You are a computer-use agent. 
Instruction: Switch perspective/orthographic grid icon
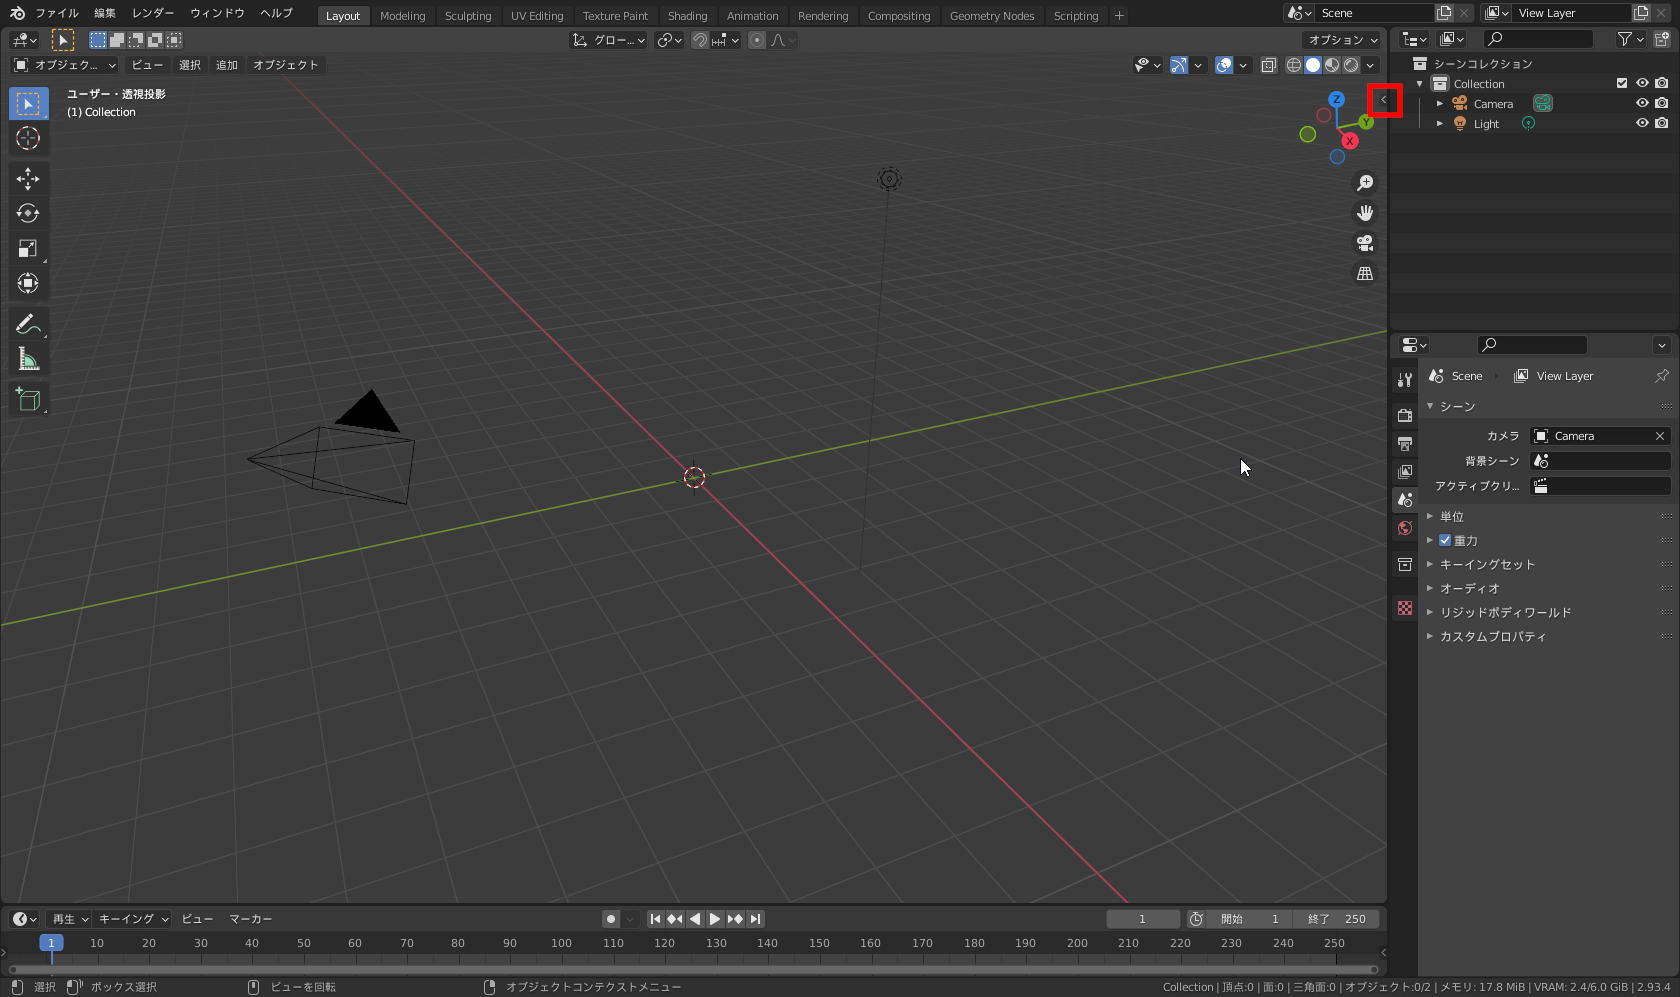(x=1365, y=273)
